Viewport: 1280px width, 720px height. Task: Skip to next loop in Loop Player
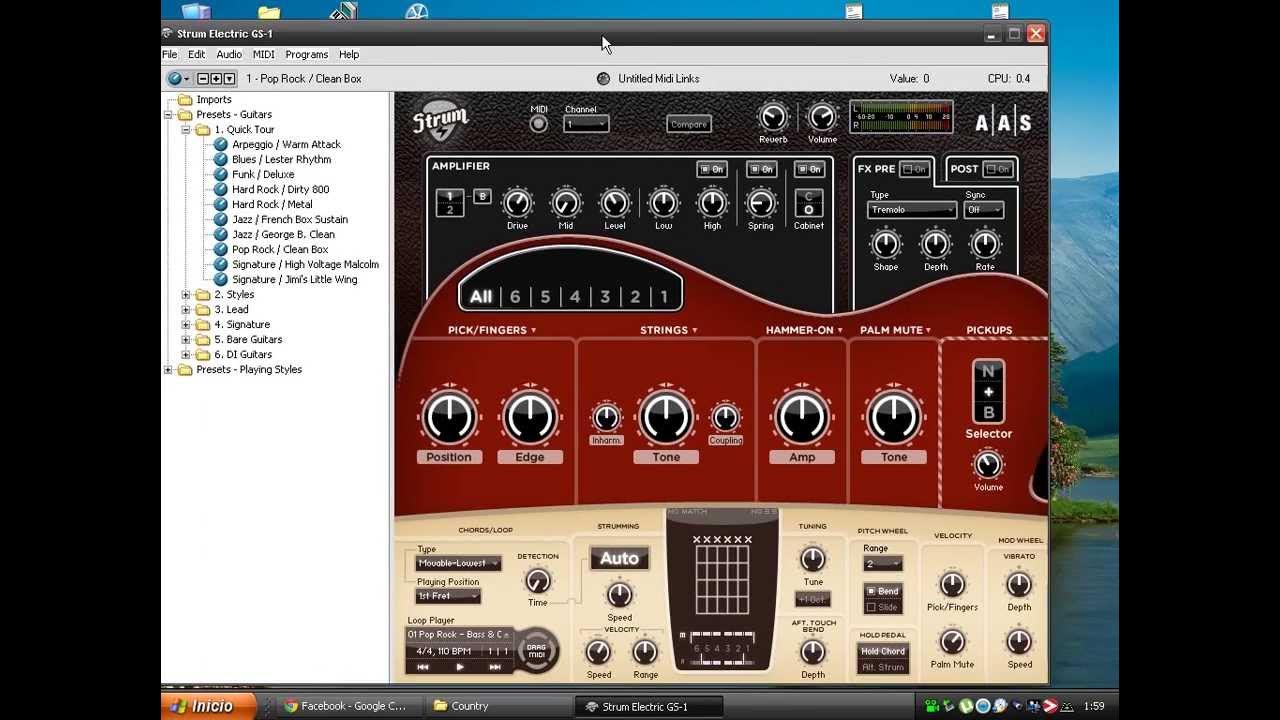click(494, 667)
